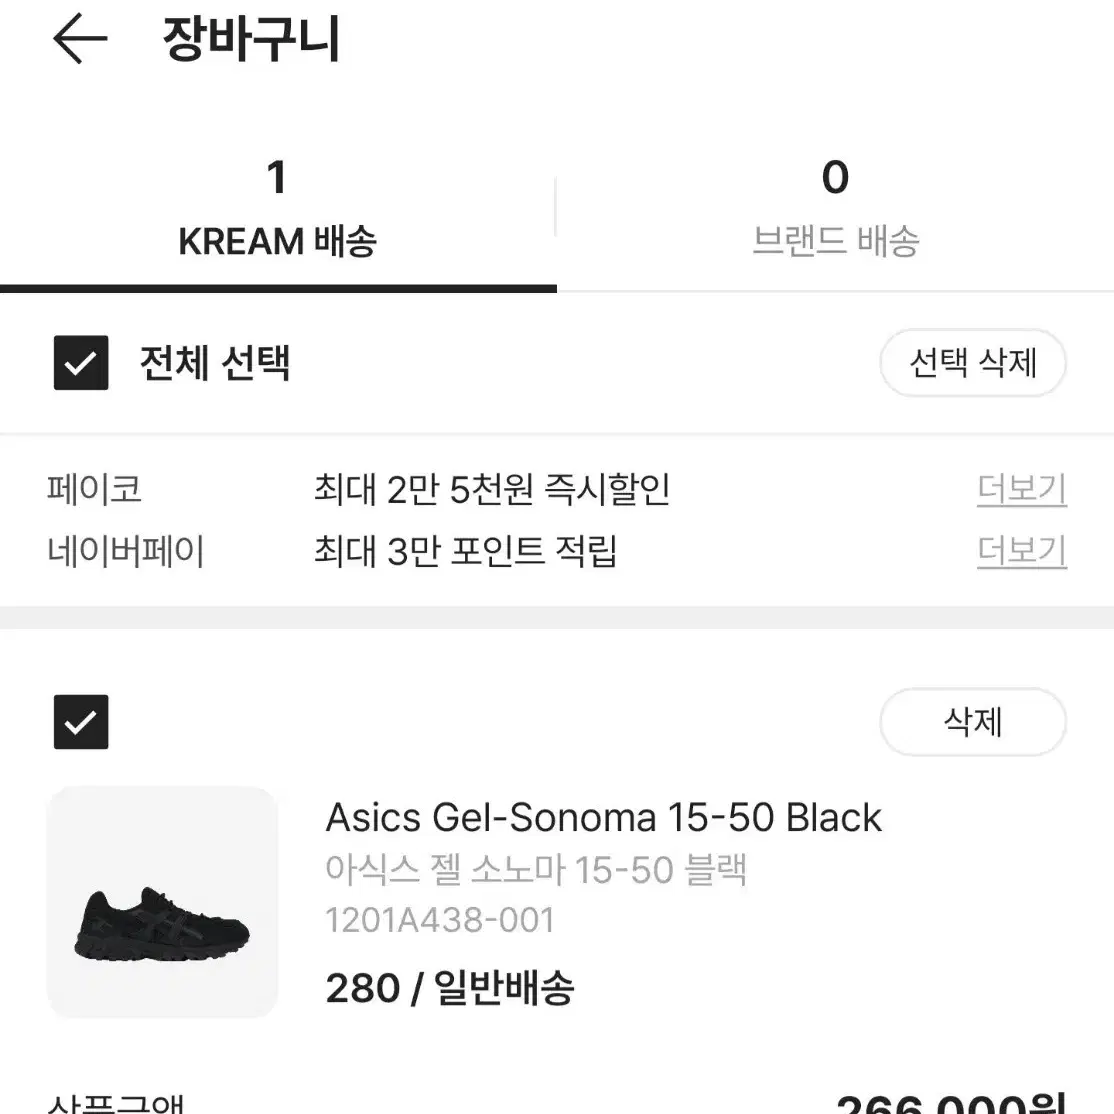The width and height of the screenshot is (1114, 1114).
Task: Click the 삭제 button on the Asics item
Action: [x=972, y=722]
